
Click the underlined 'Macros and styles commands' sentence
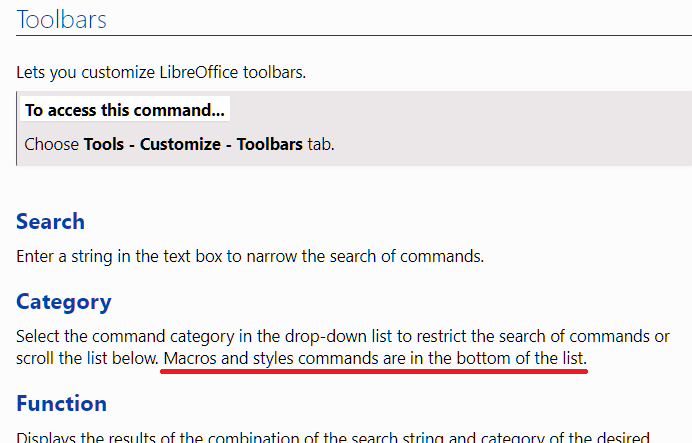click(x=375, y=358)
